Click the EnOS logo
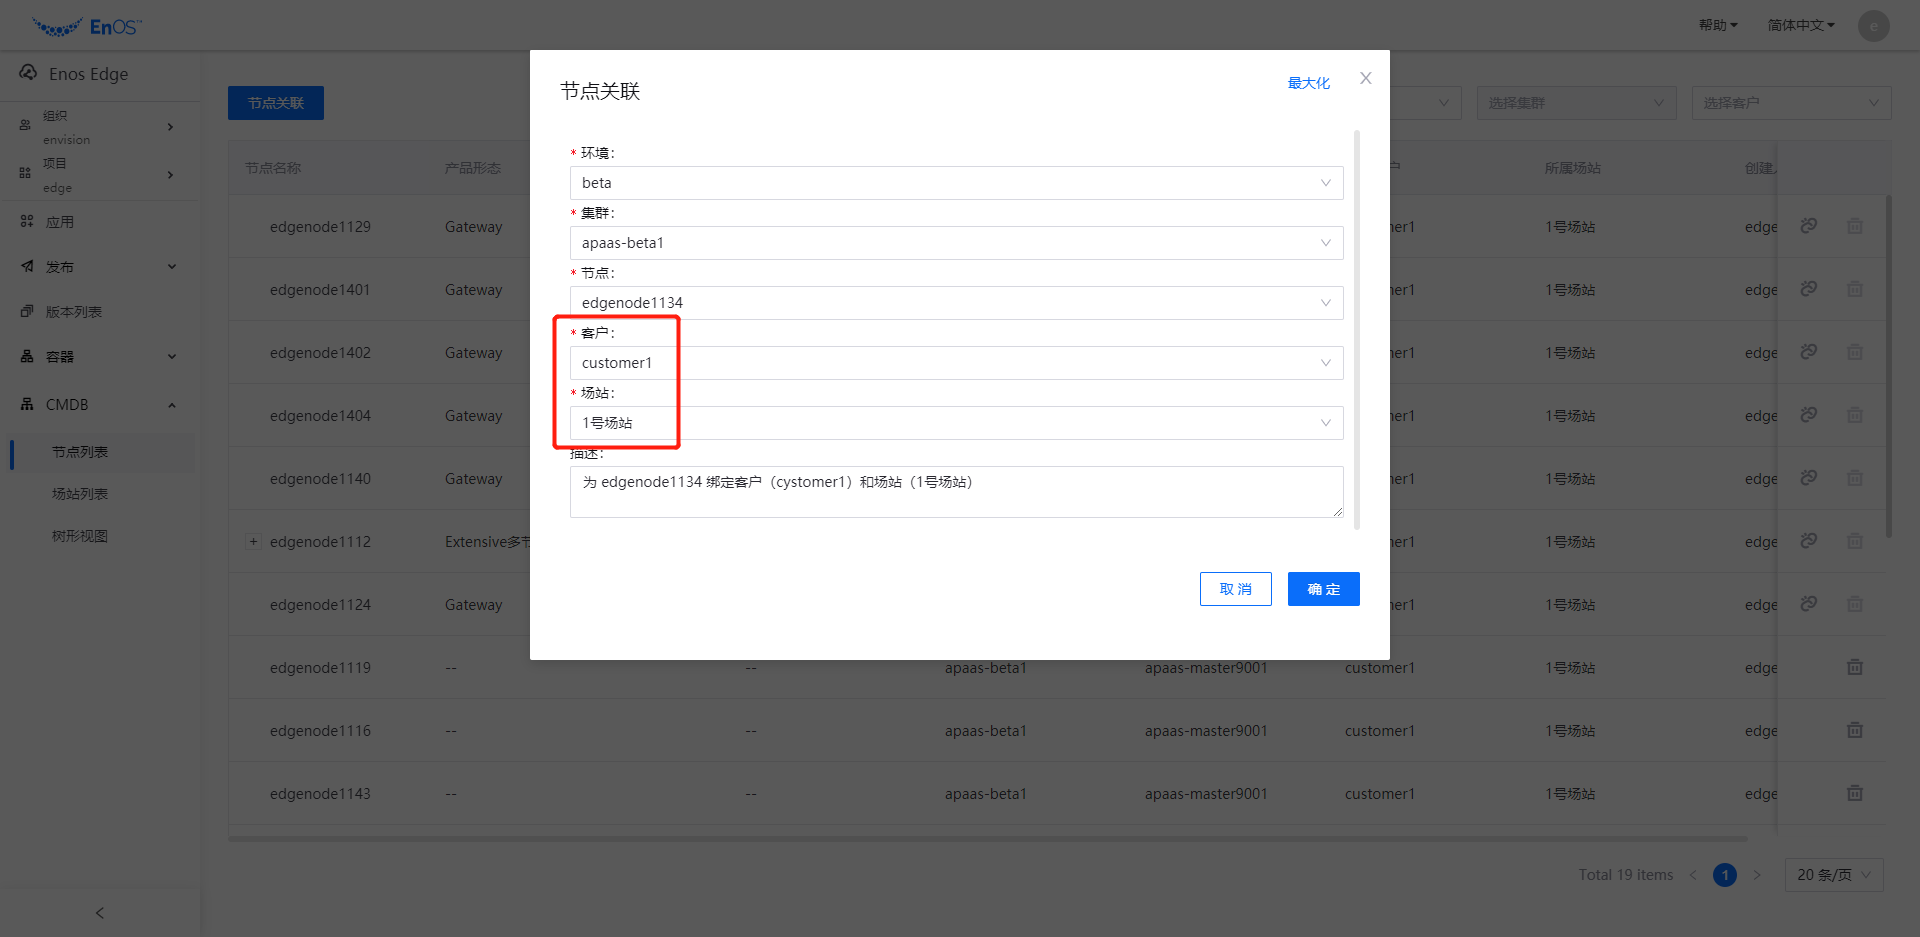This screenshot has height=937, width=1920. tap(85, 25)
